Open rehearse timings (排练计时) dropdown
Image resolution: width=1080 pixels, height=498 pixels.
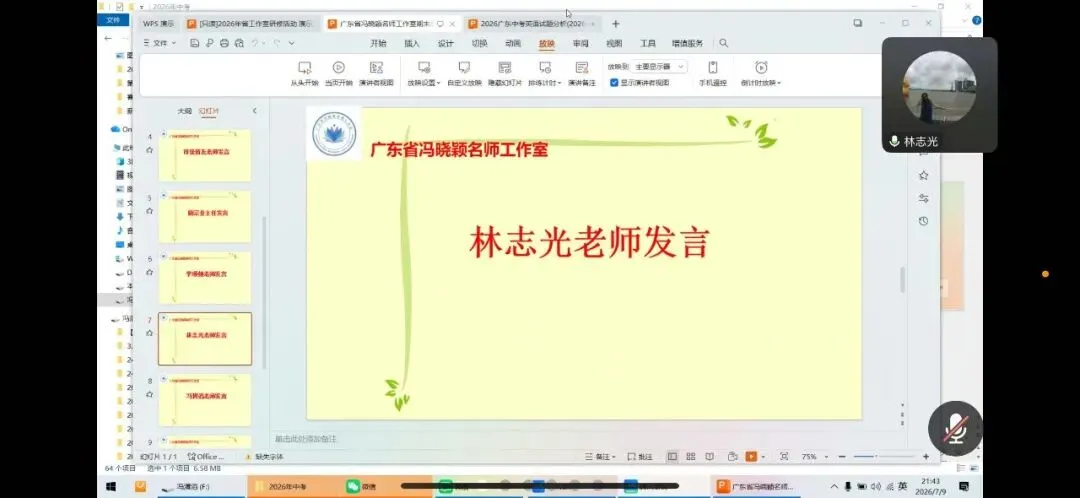click(x=545, y=74)
